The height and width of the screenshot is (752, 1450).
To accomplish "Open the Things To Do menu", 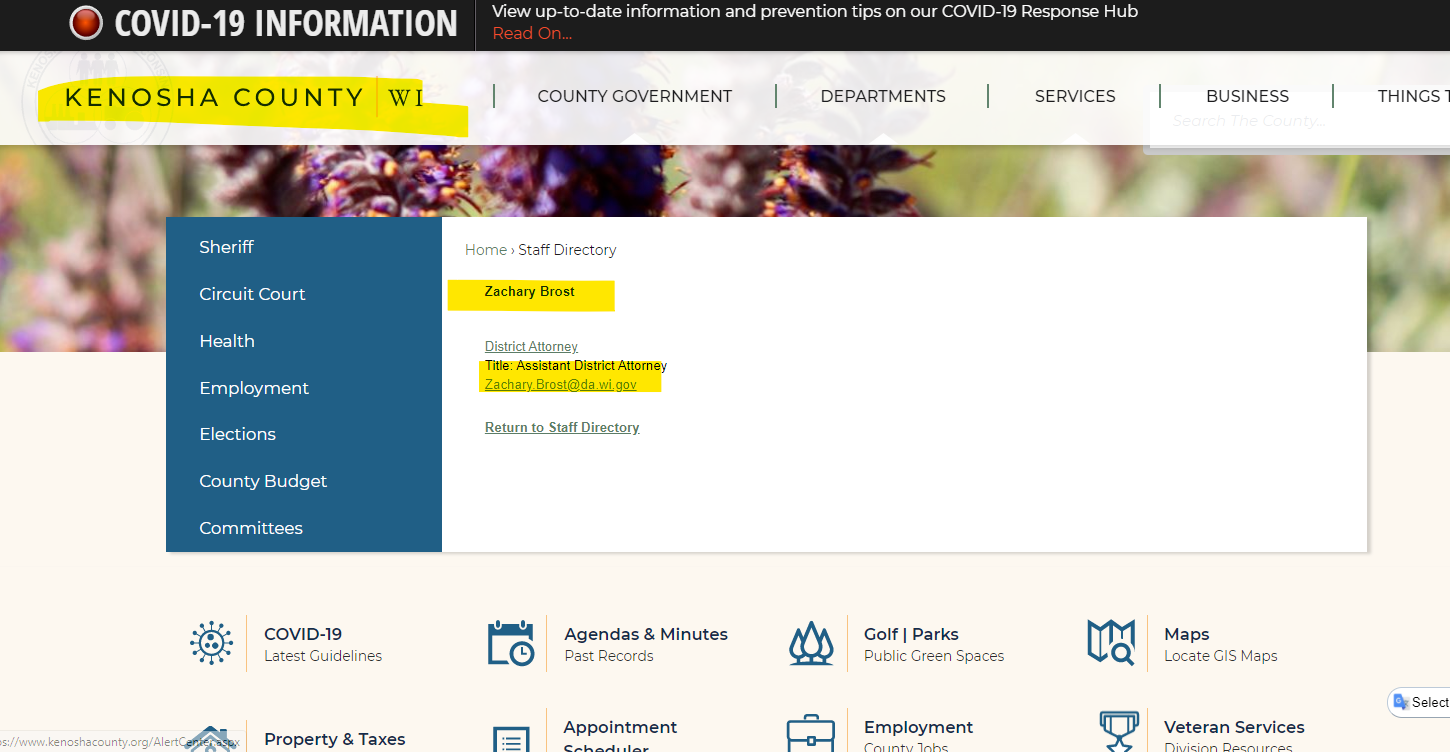I will coord(1413,96).
